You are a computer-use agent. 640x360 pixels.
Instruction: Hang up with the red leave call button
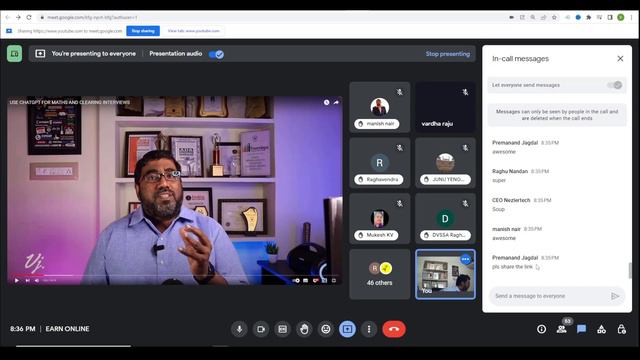pyautogui.click(x=394, y=329)
